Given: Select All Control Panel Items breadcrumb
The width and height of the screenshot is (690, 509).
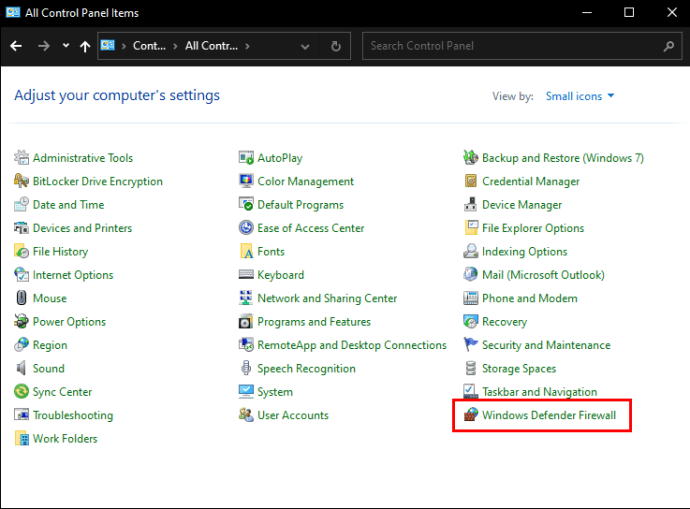Looking at the screenshot, I should [211, 46].
